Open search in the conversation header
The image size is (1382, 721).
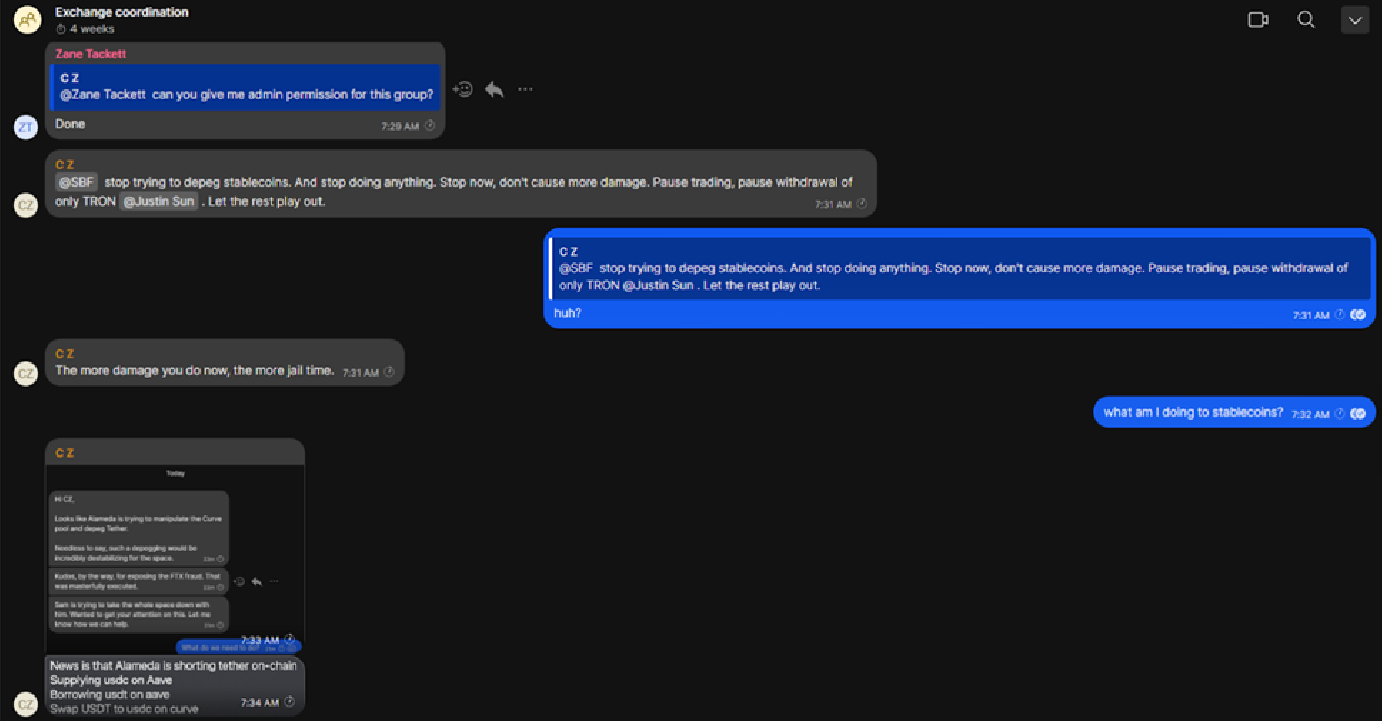pos(1306,20)
